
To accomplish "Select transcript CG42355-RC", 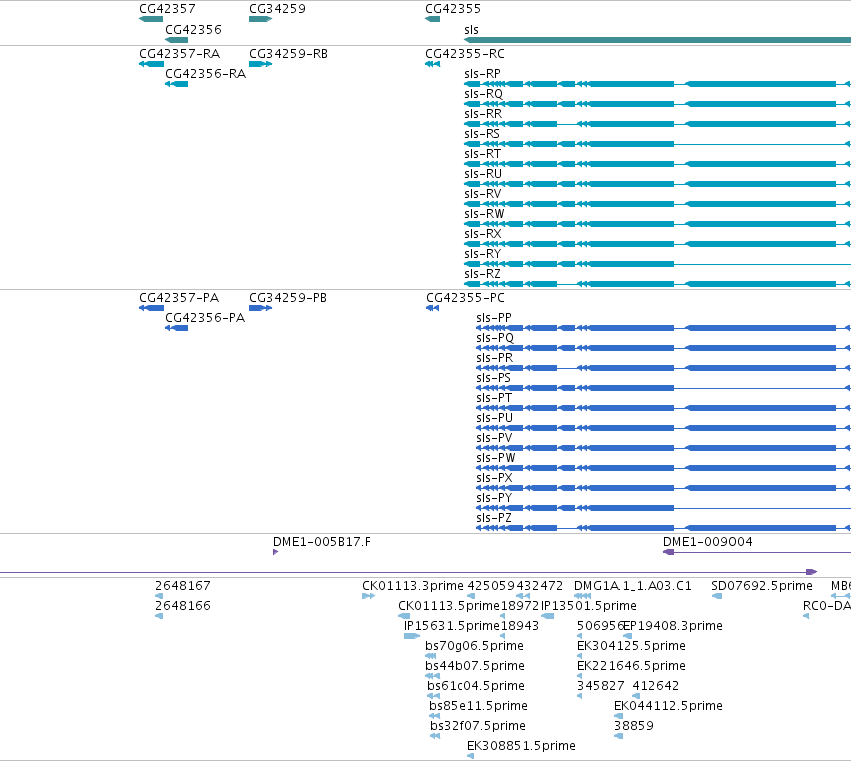I will tap(465, 54).
